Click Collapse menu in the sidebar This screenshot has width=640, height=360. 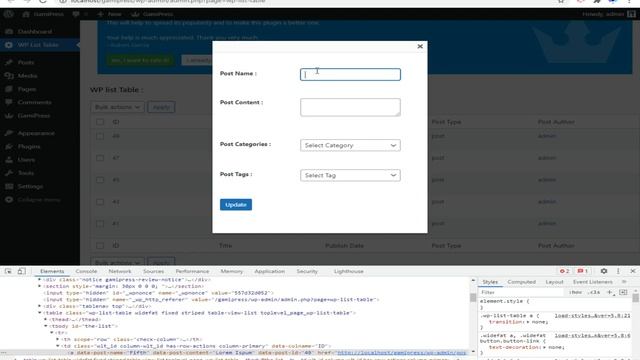tap(38, 200)
